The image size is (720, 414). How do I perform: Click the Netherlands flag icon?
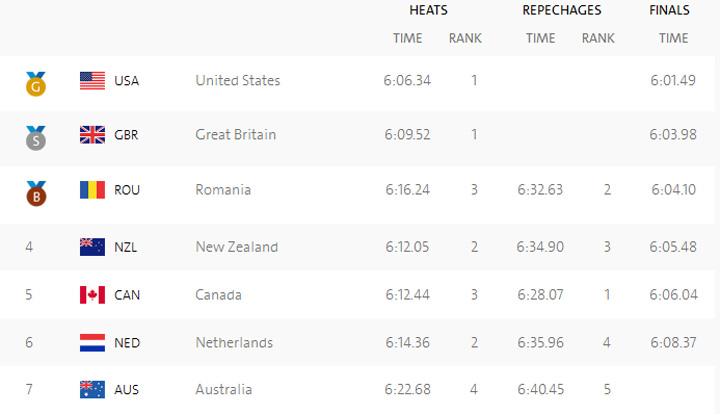click(92, 343)
